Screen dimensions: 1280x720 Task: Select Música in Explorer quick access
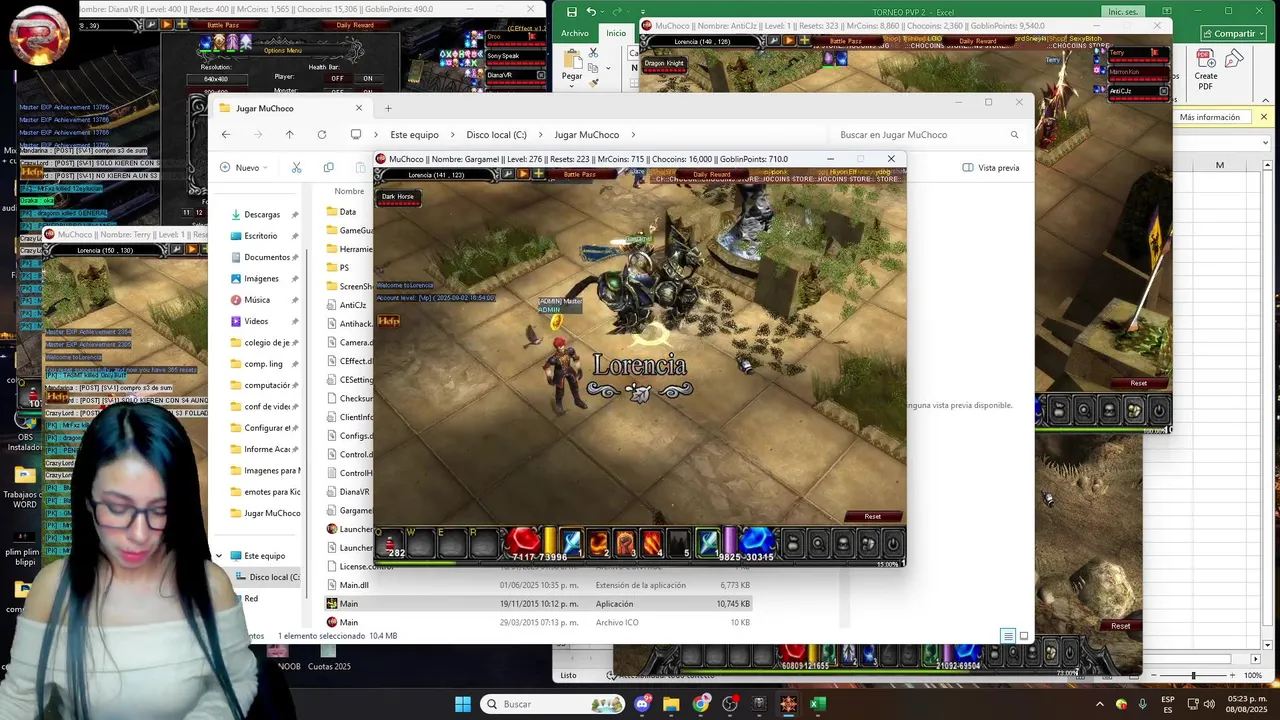257,300
